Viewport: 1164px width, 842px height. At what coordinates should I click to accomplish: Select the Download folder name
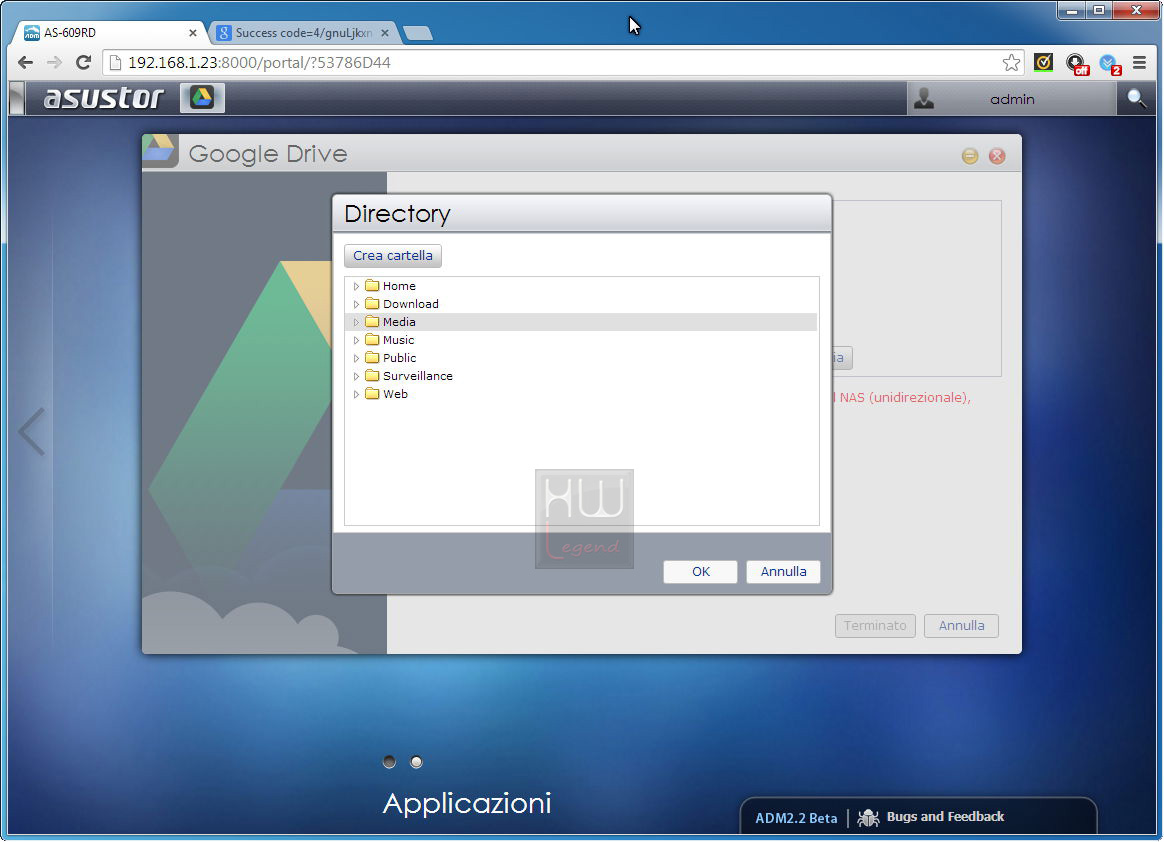[411, 304]
